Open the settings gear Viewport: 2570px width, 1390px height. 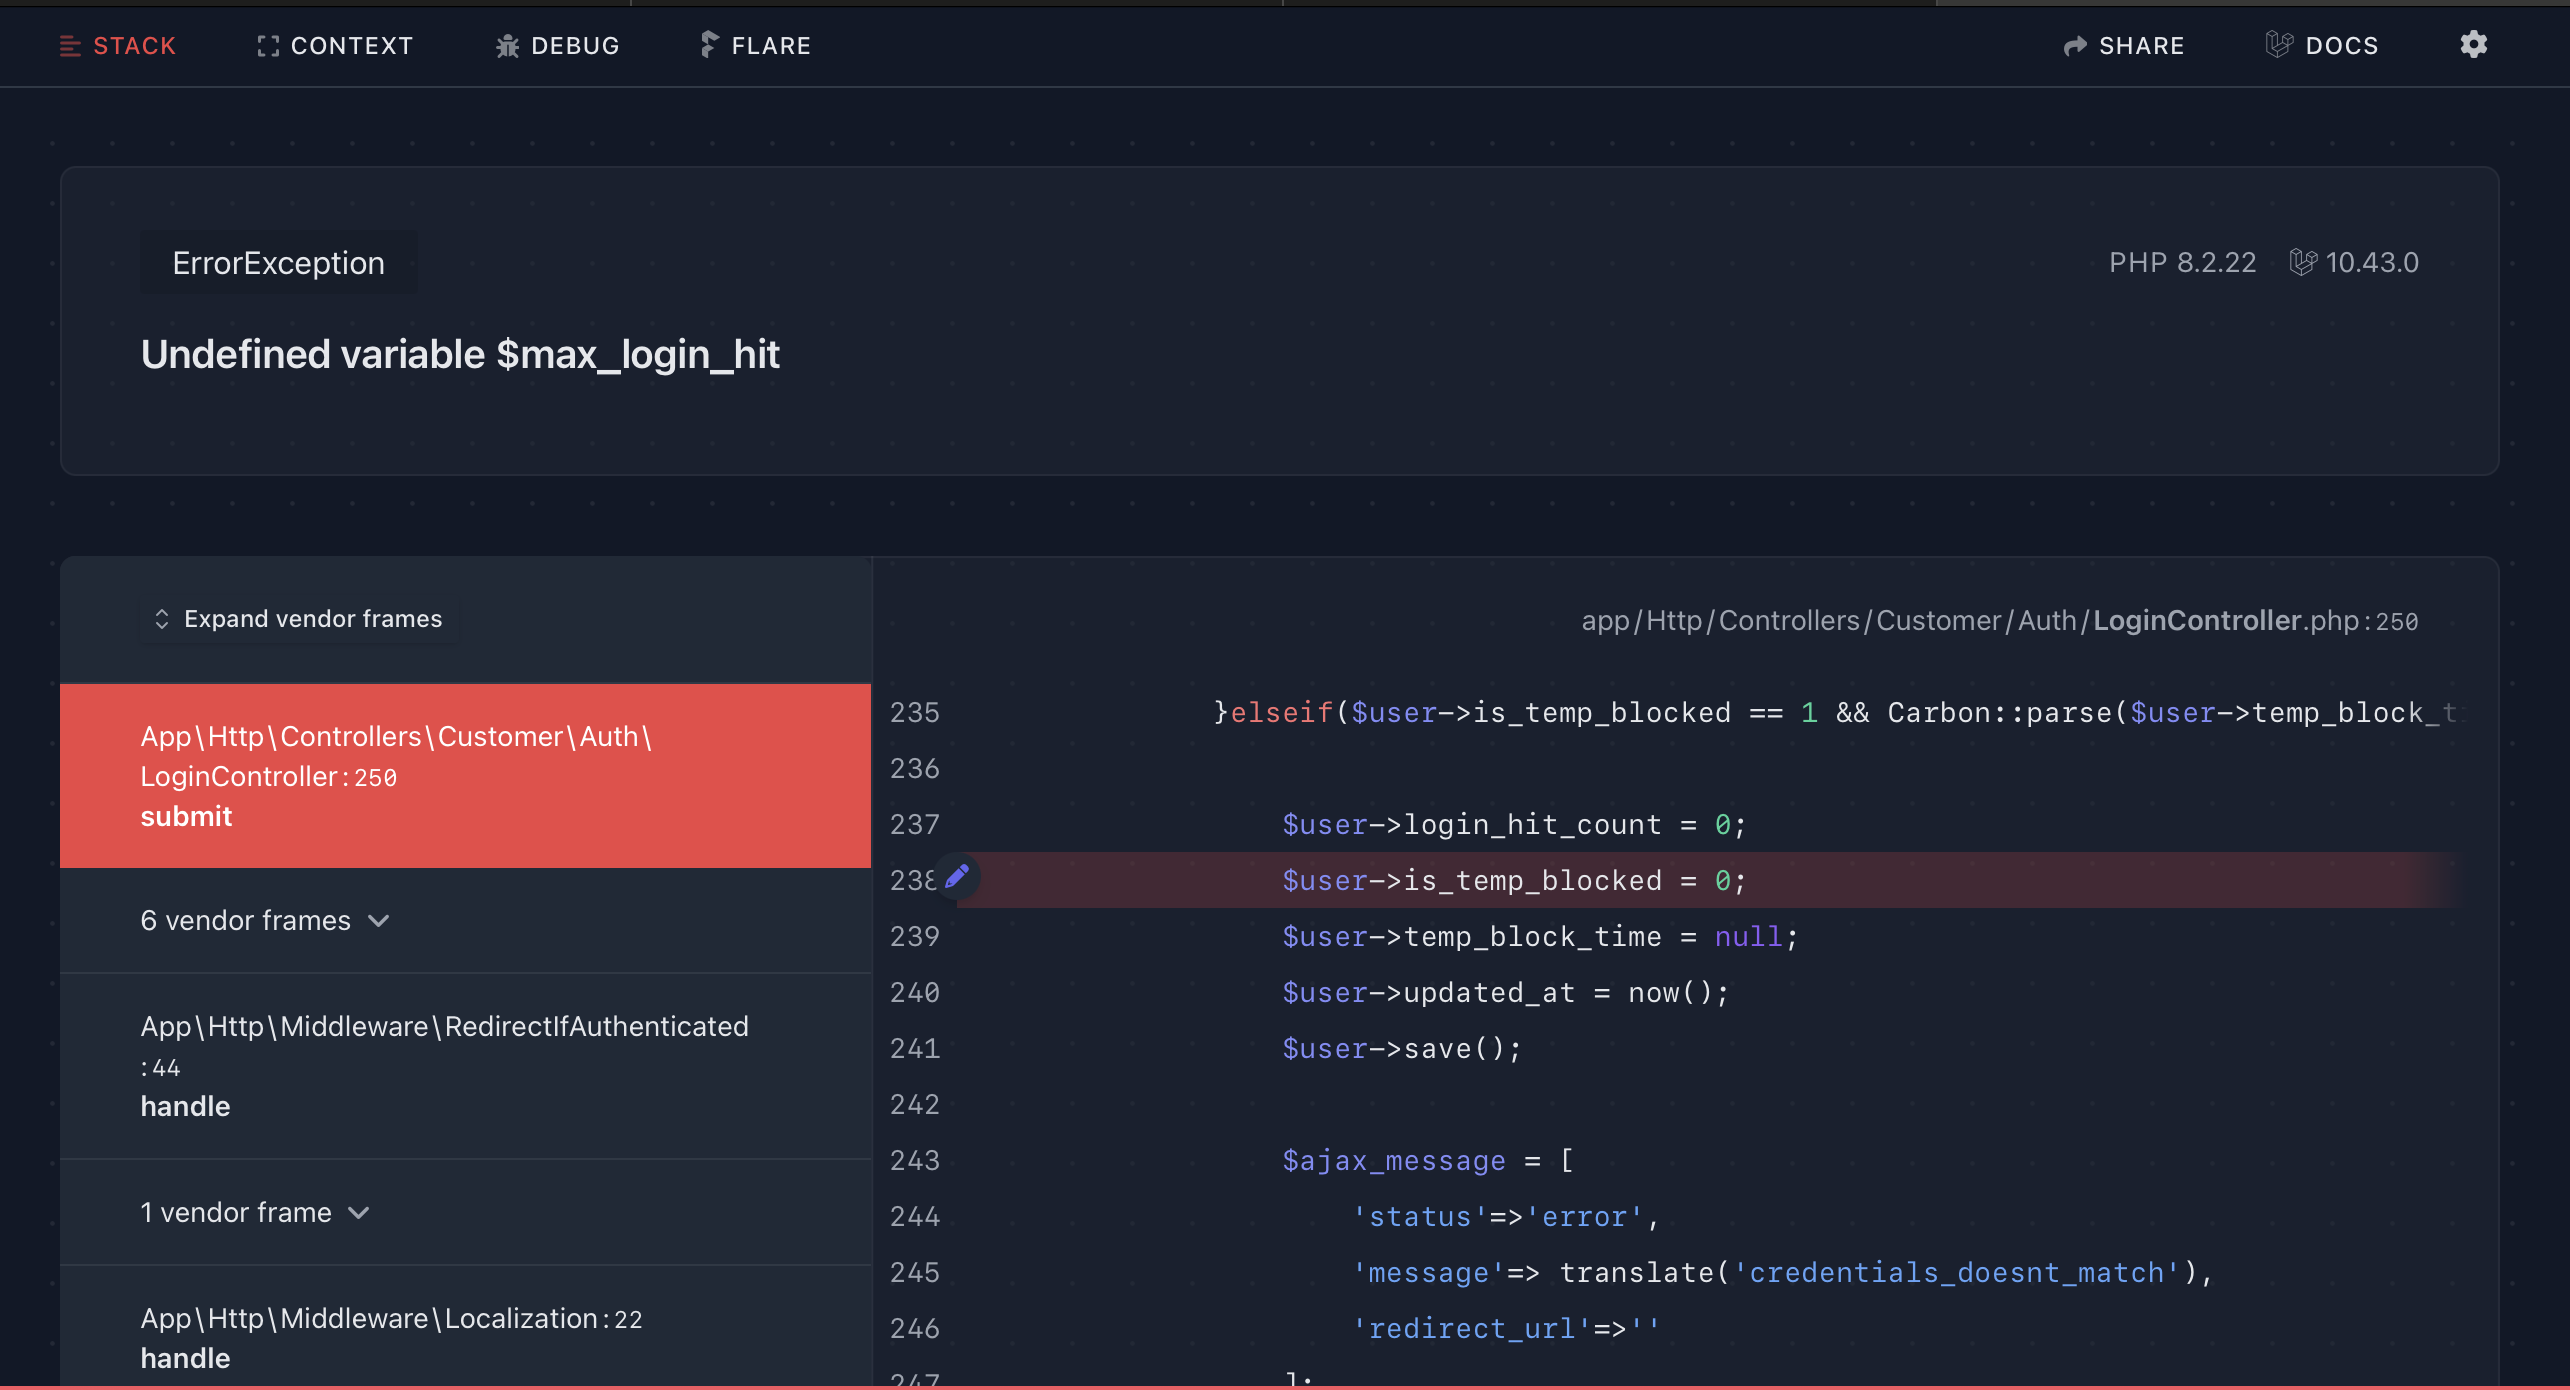pos(2474,44)
